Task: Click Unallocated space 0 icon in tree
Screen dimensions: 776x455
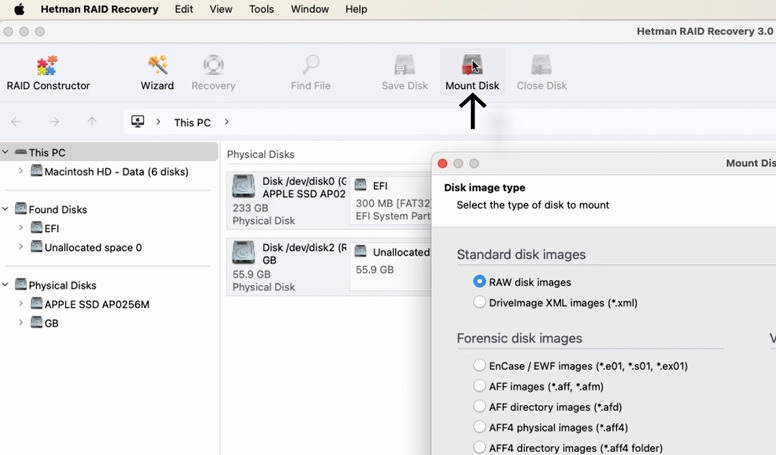Action: click(x=37, y=247)
